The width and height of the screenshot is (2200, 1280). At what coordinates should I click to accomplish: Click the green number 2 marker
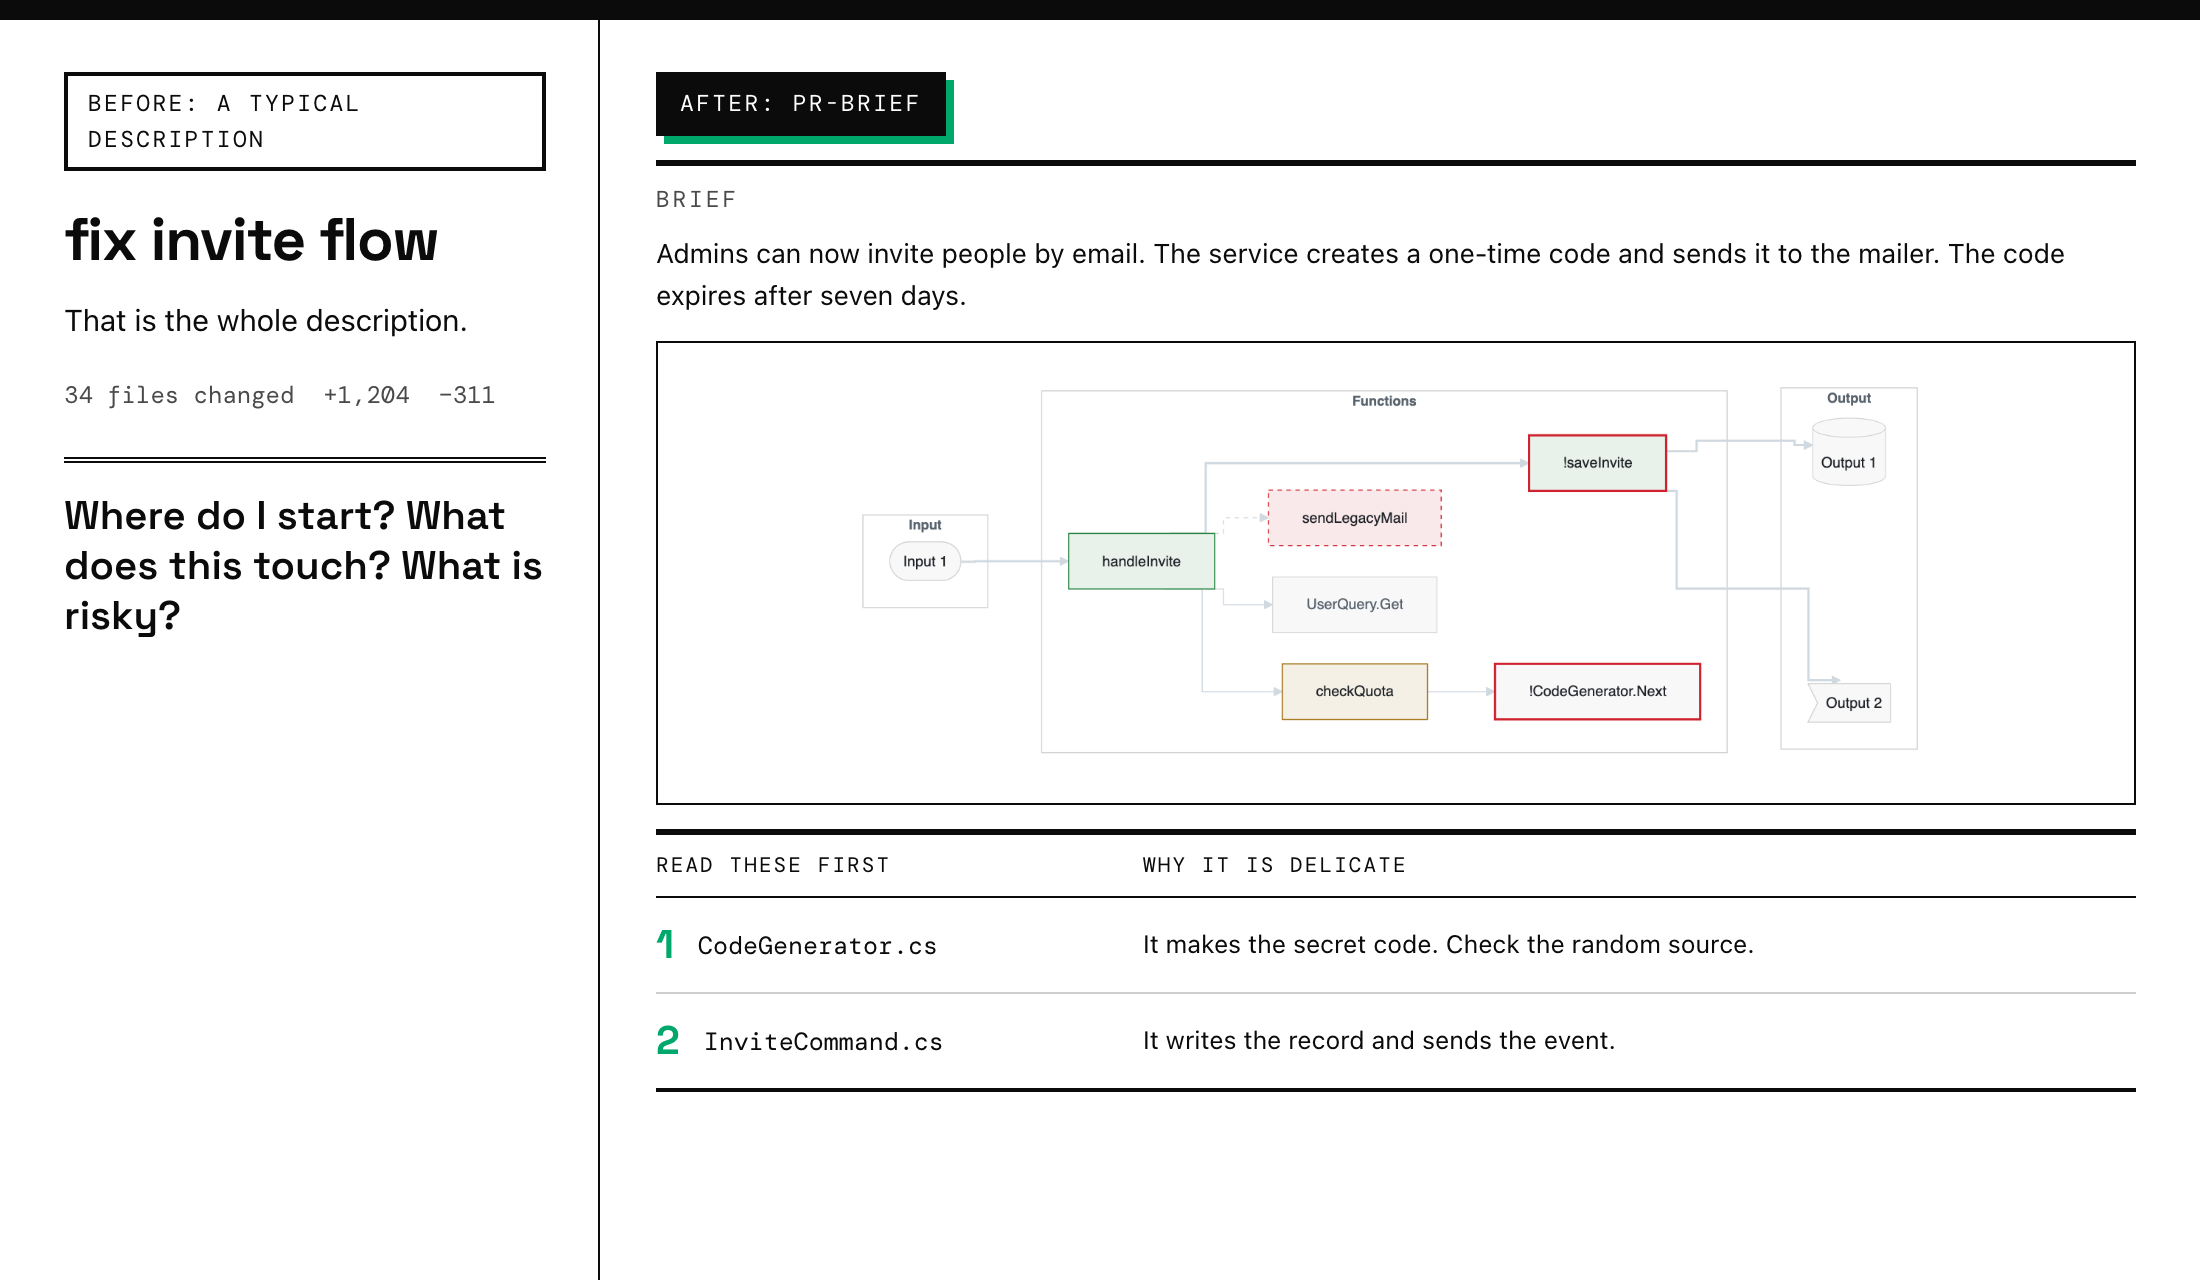668,1040
